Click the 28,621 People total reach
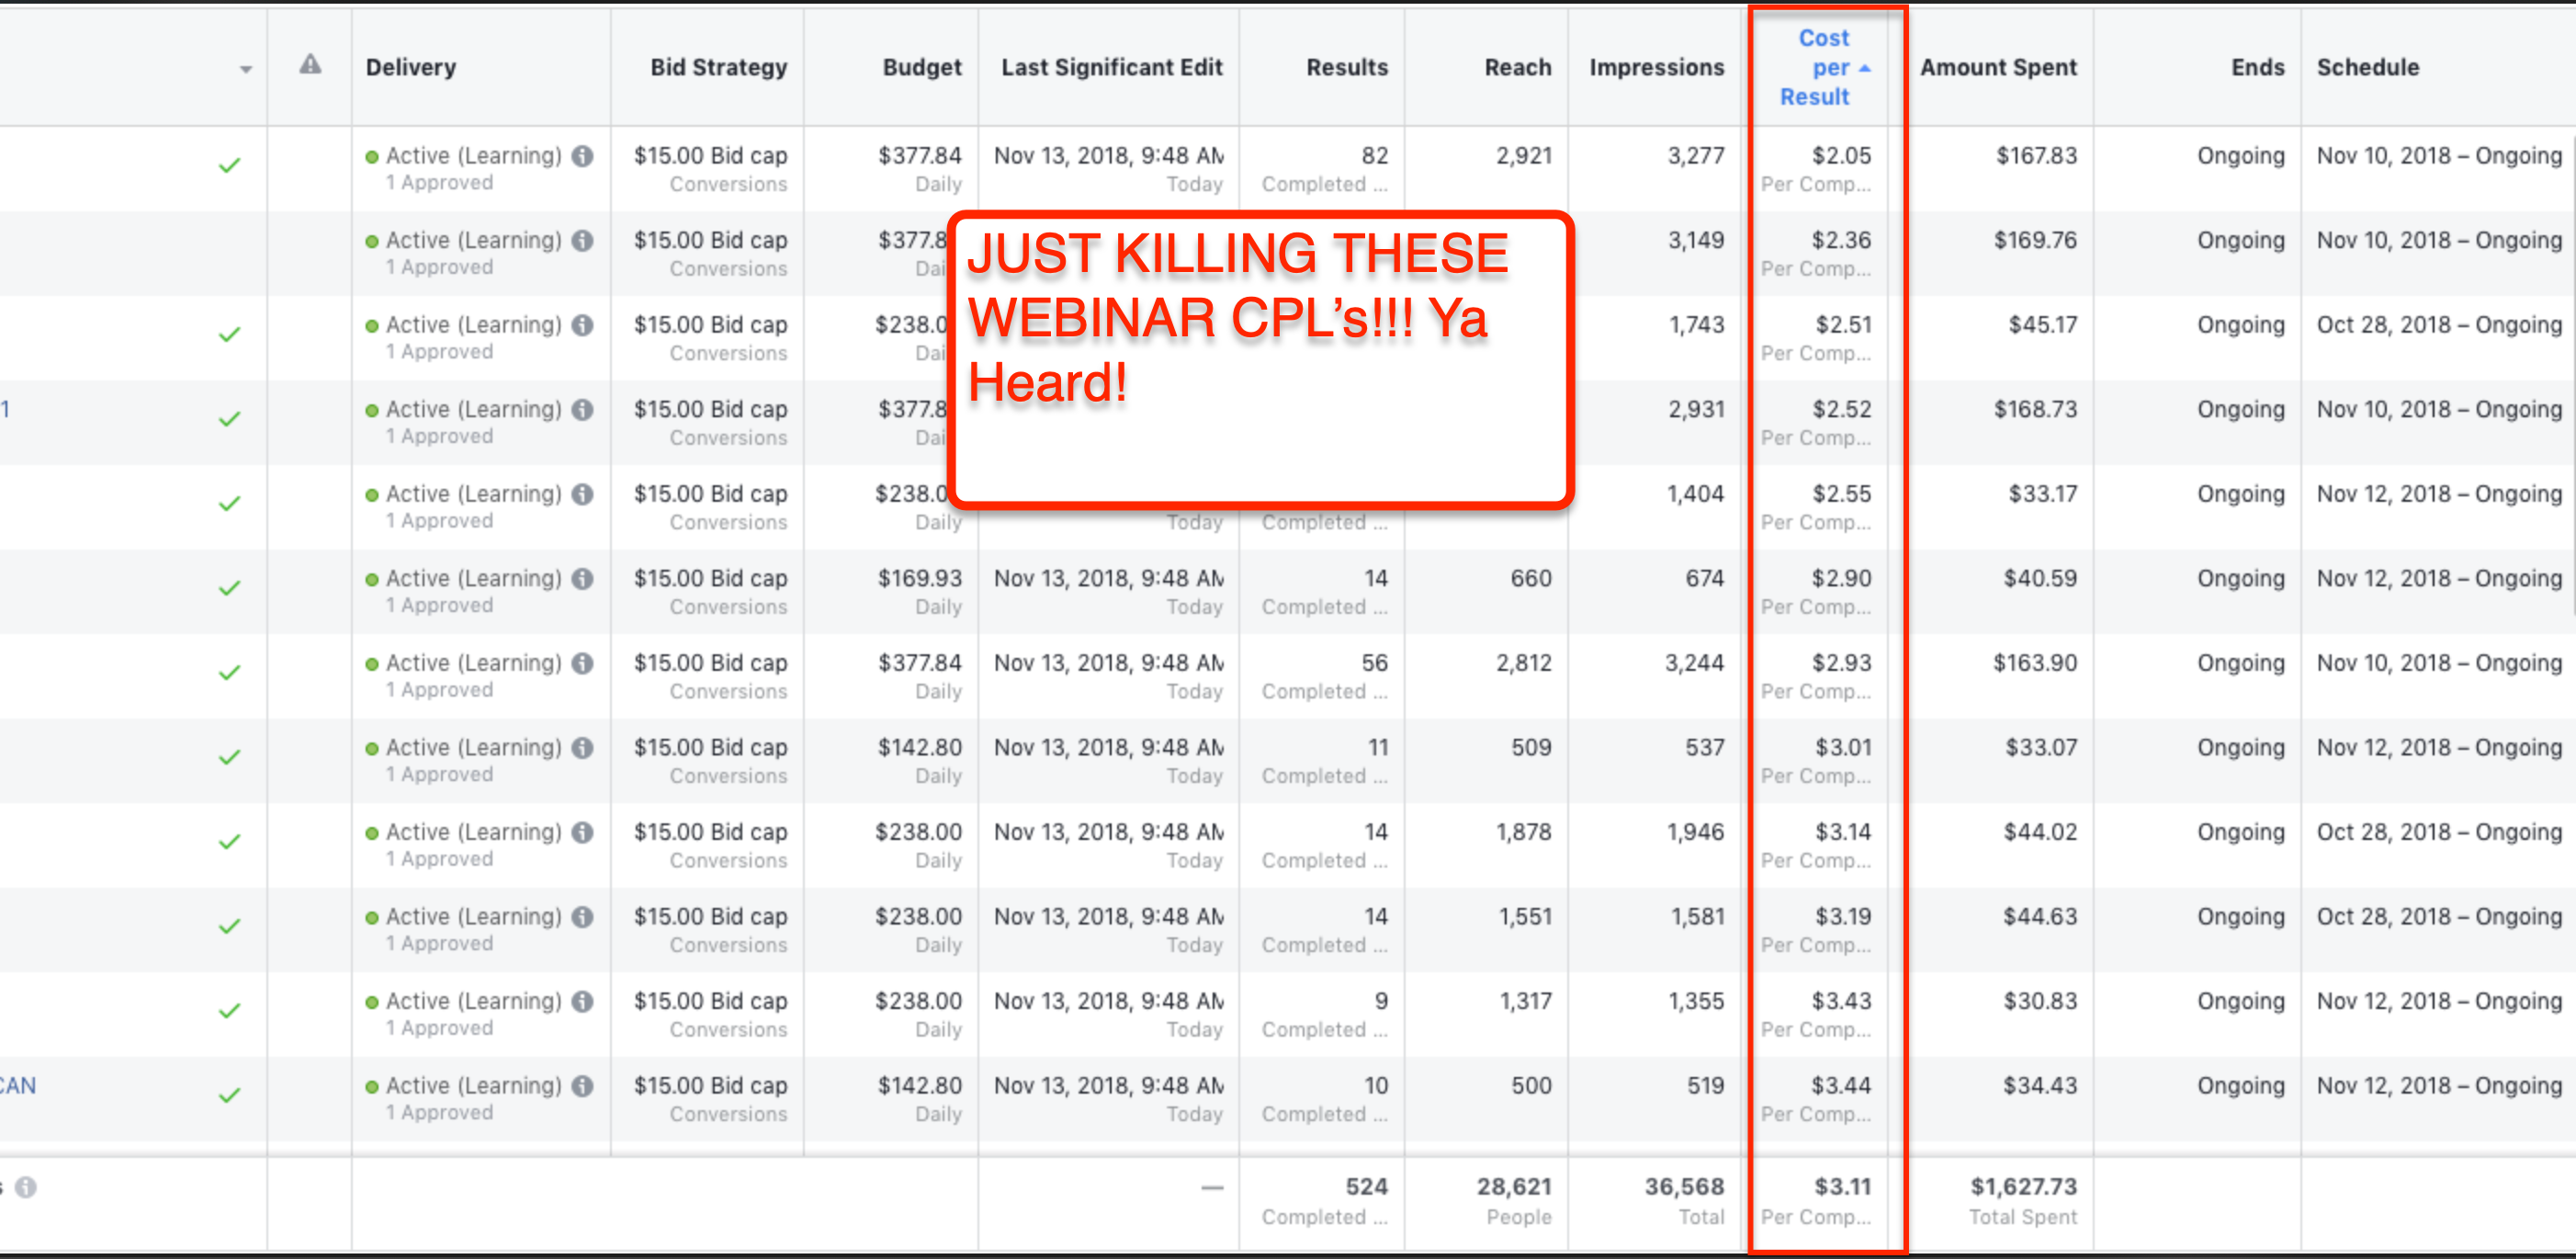The height and width of the screenshot is (1259, 2576). (1514, 1187)
